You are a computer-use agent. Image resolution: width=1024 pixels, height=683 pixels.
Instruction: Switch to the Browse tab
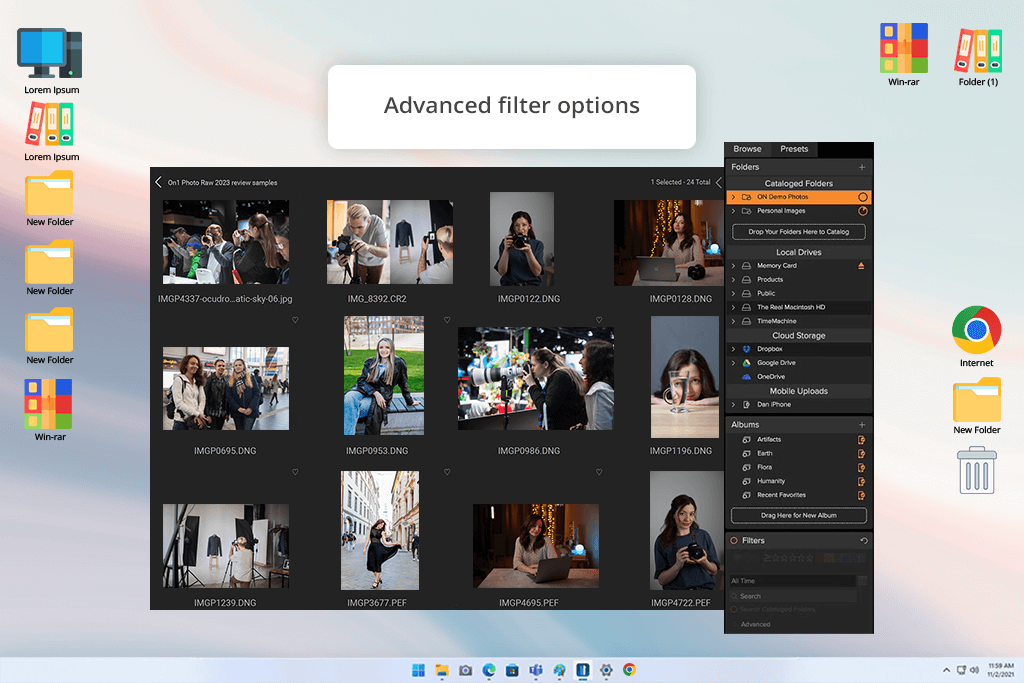pyautogui.click(x=747, y=149)
